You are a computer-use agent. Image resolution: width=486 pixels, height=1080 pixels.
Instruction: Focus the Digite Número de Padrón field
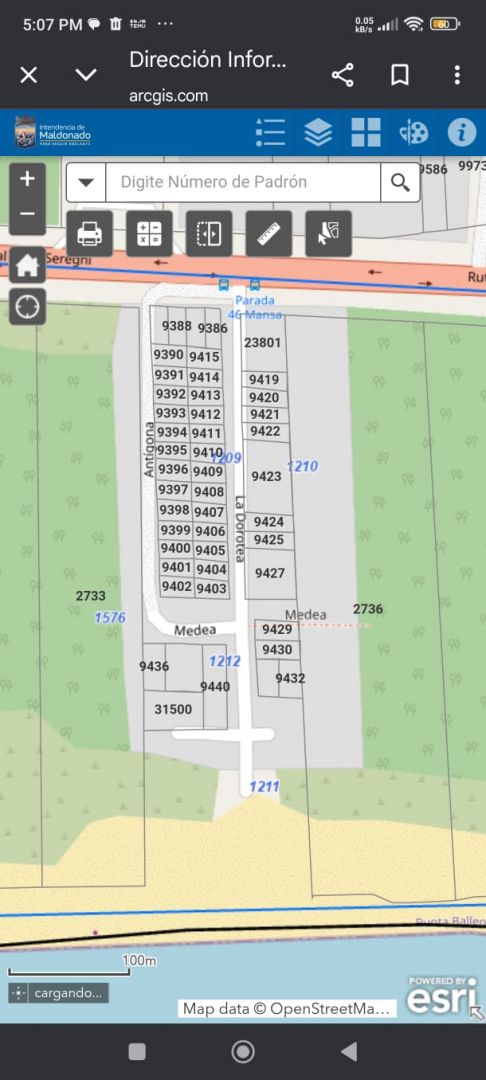click(243, 183)
